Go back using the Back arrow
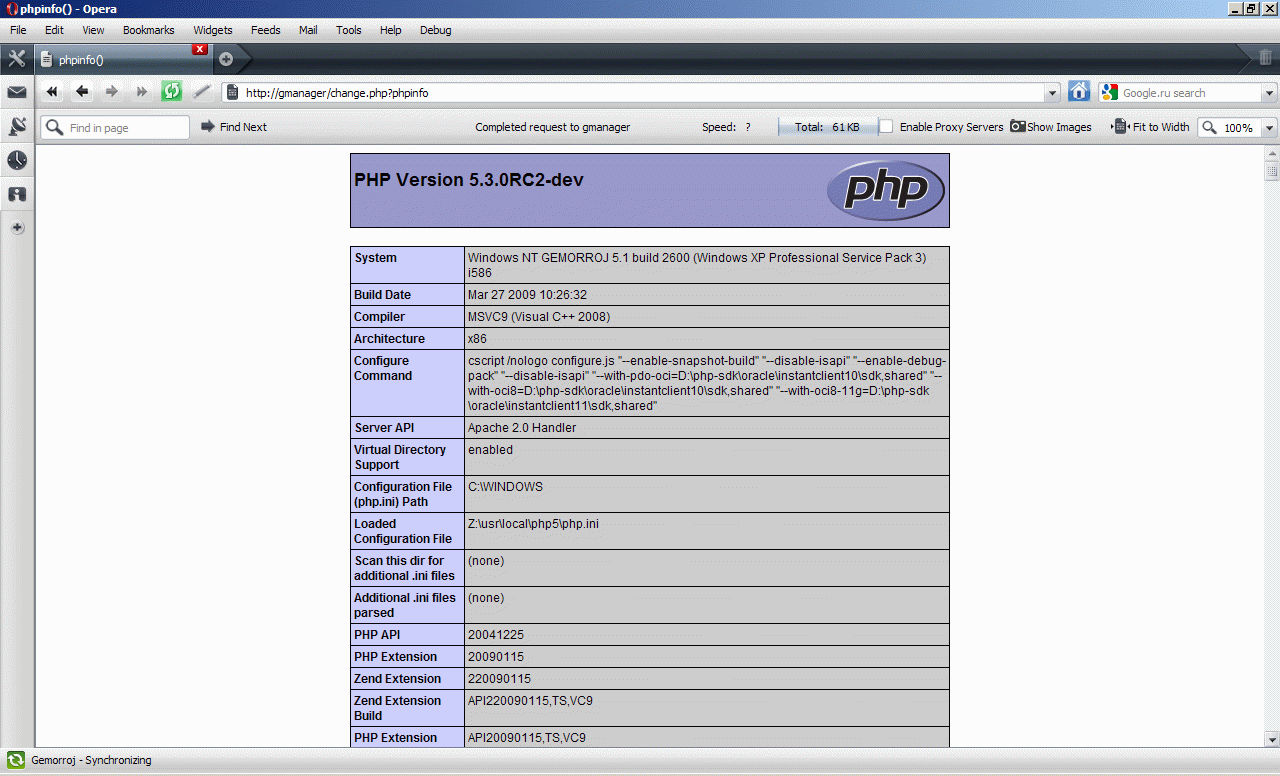 point(82,92)
